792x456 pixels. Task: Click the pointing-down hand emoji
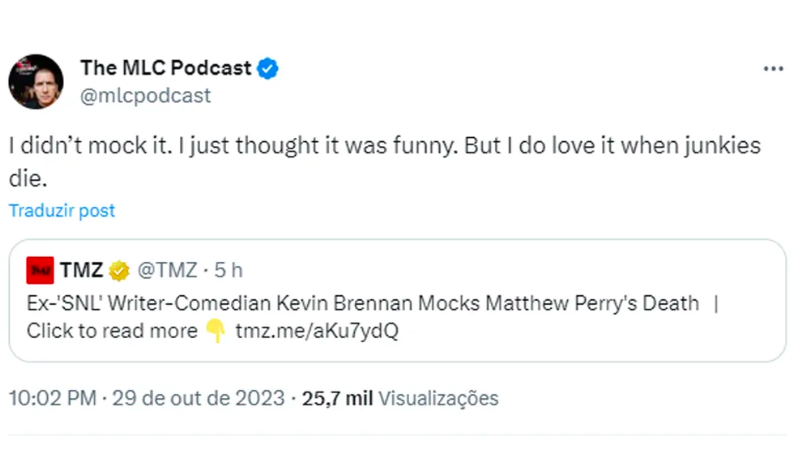pos(215,331)
